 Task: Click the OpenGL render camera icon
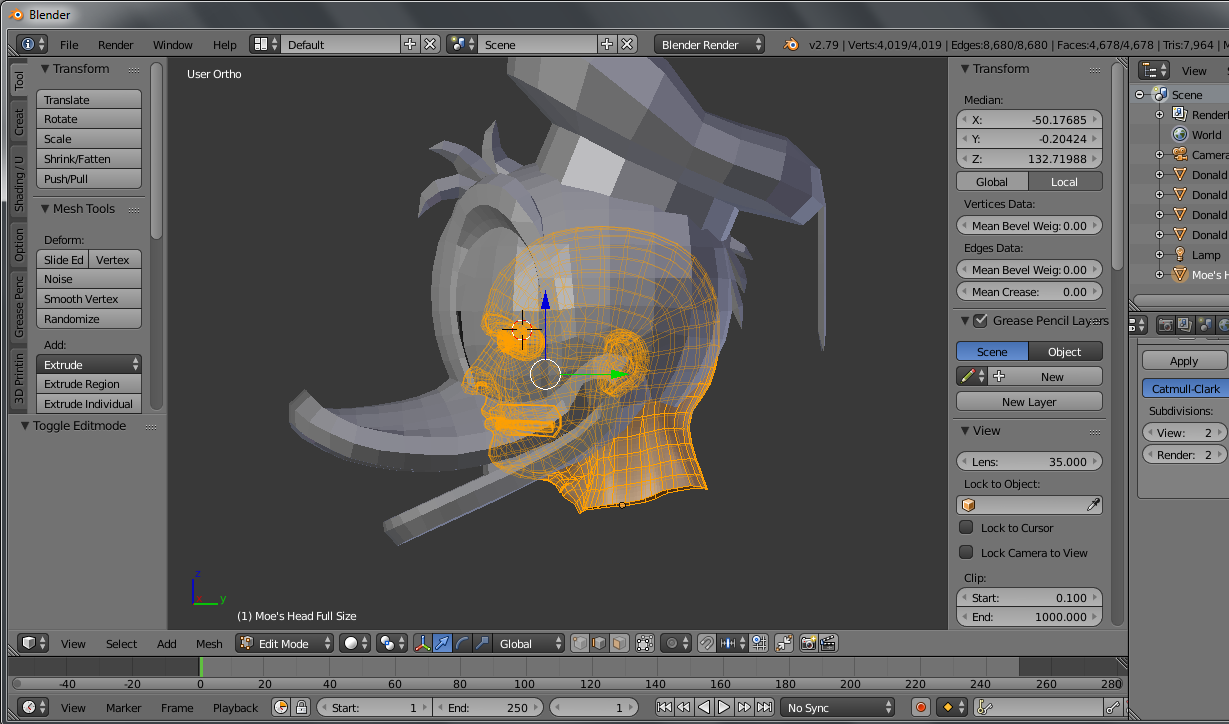pos(808,644)
